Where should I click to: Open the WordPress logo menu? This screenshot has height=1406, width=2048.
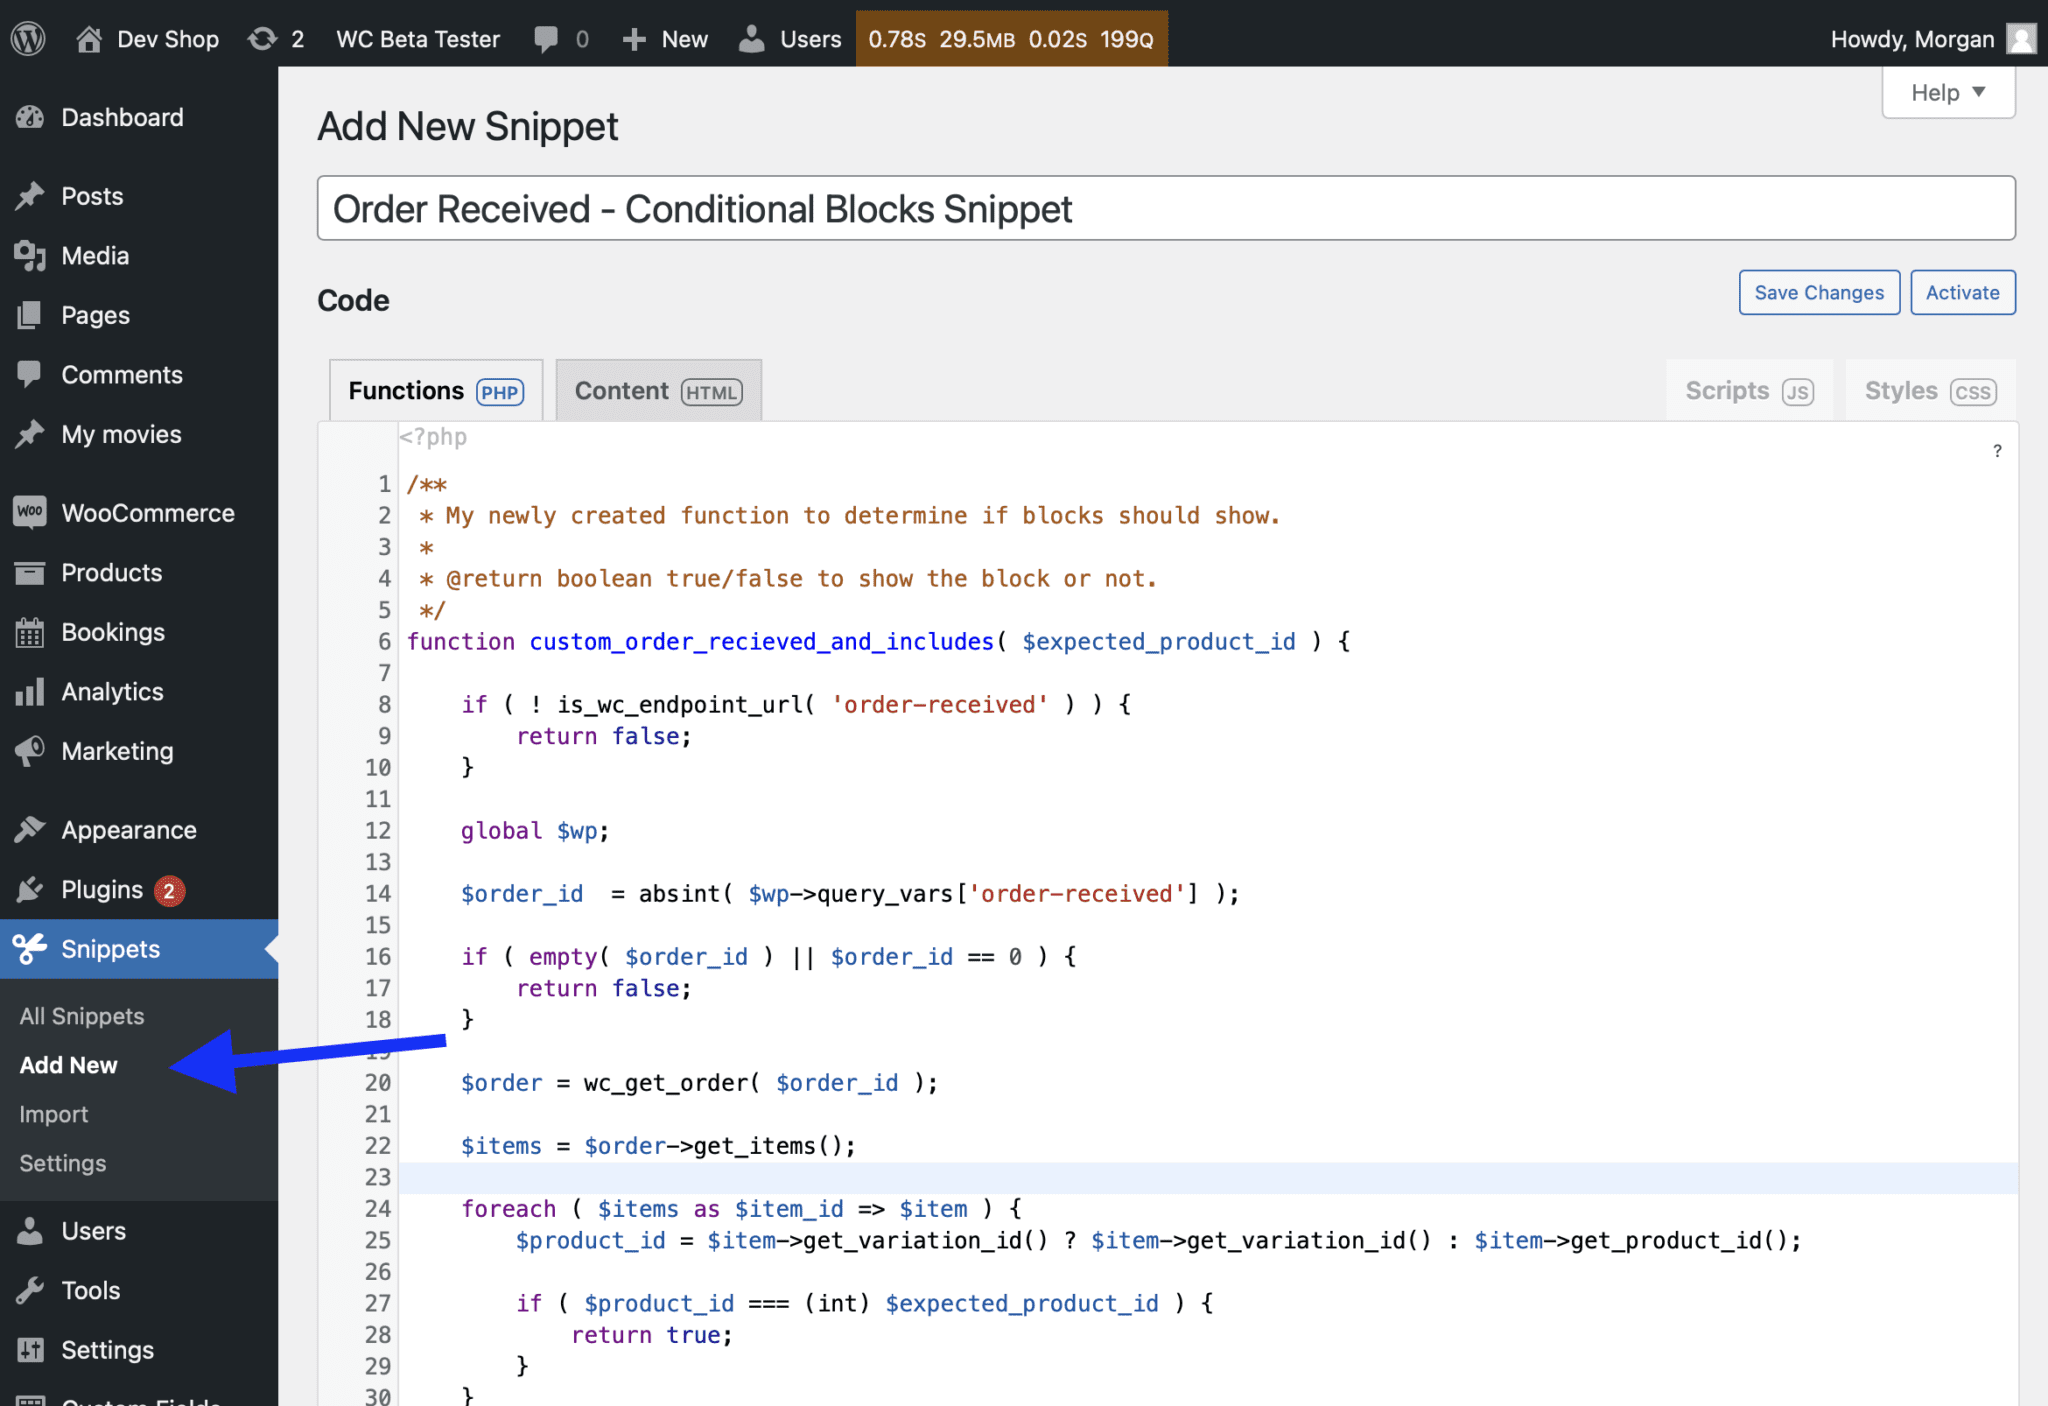pyautogui.click(x=27, y=38)
